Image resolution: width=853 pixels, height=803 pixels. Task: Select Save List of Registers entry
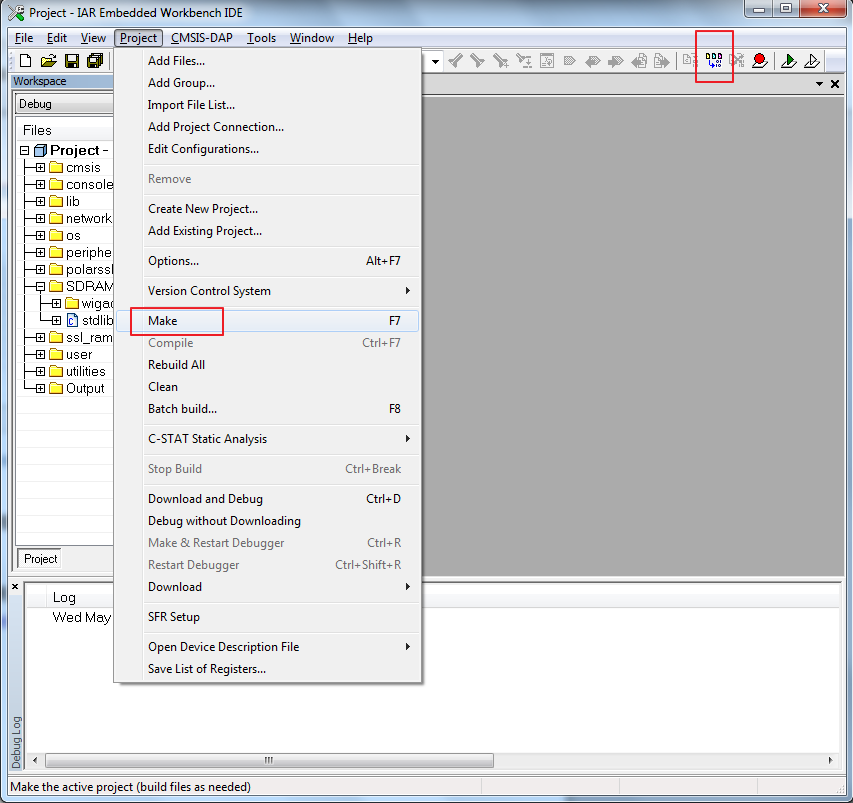[268, 669]
